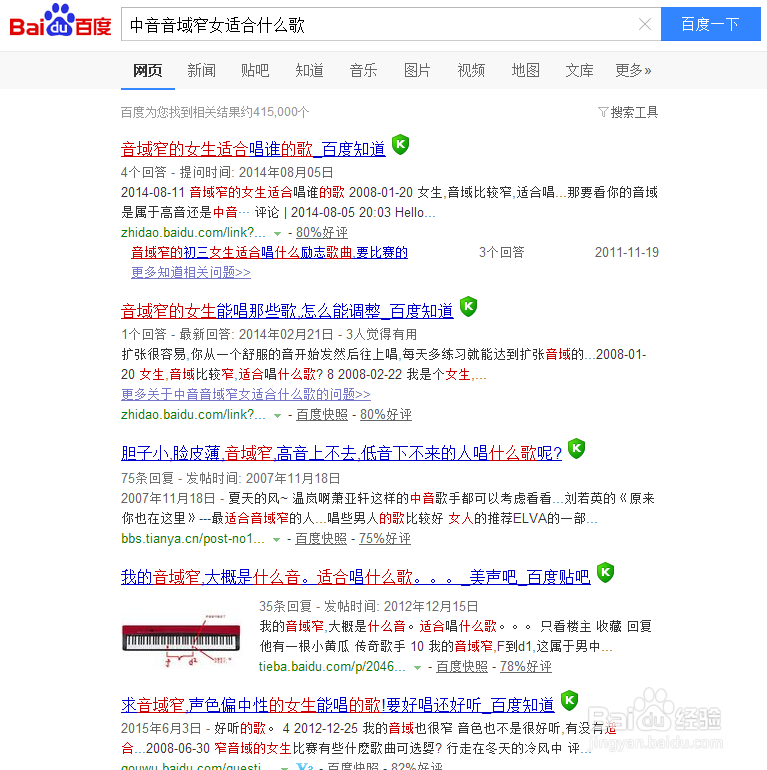
Task: Expand dropdown arrow after tieba.baidu.com URL
Action: pyautogui.click(x=417, y=668)
